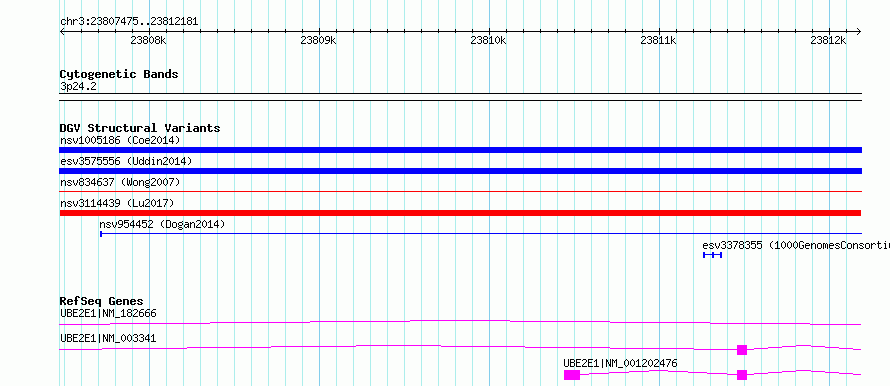Screen dimensions: 890x386
Task: Click the right arrow of the ruler
Action: (858, 32)
